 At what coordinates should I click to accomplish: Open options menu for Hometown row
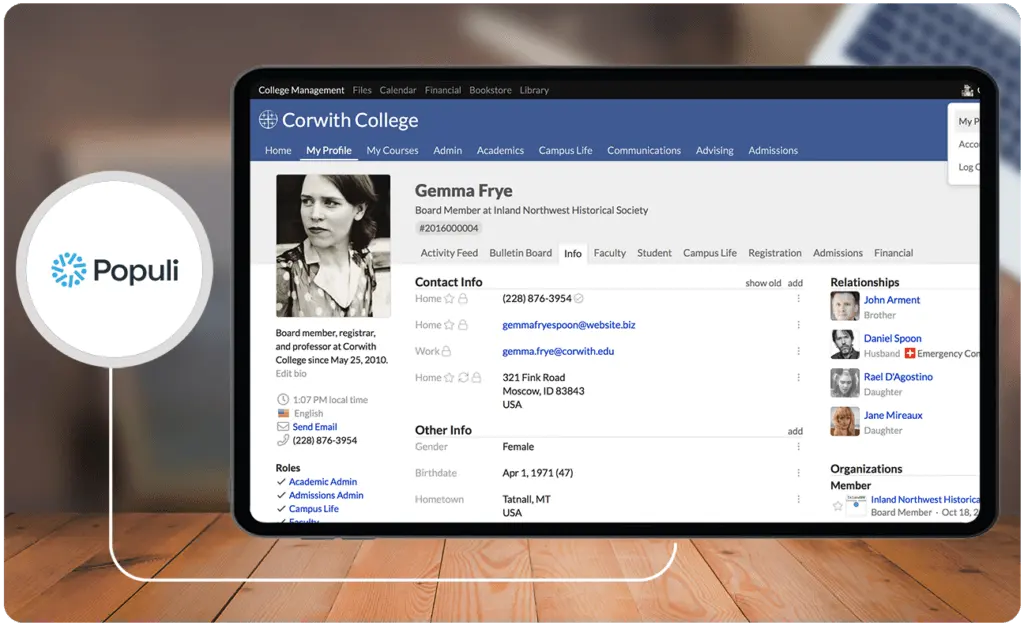(798, 499)
